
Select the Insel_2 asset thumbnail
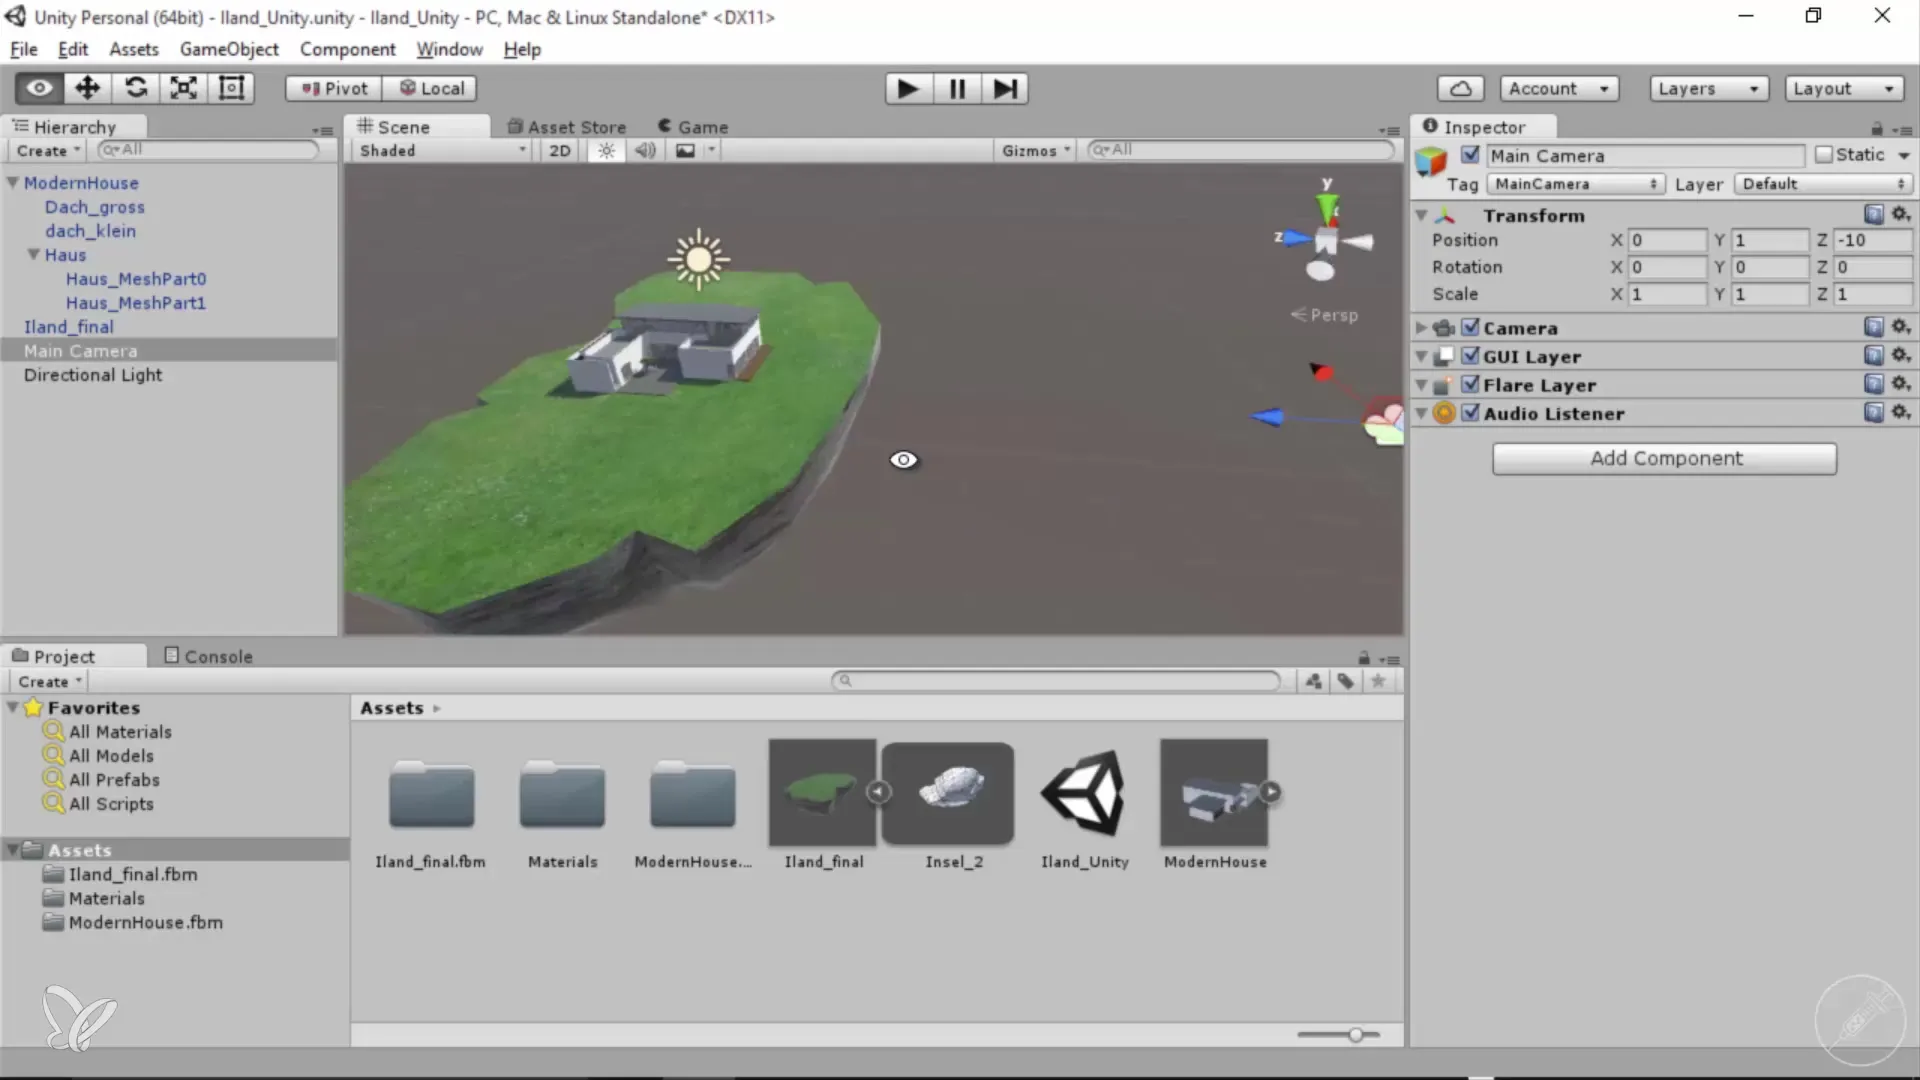tap(948, 794)
